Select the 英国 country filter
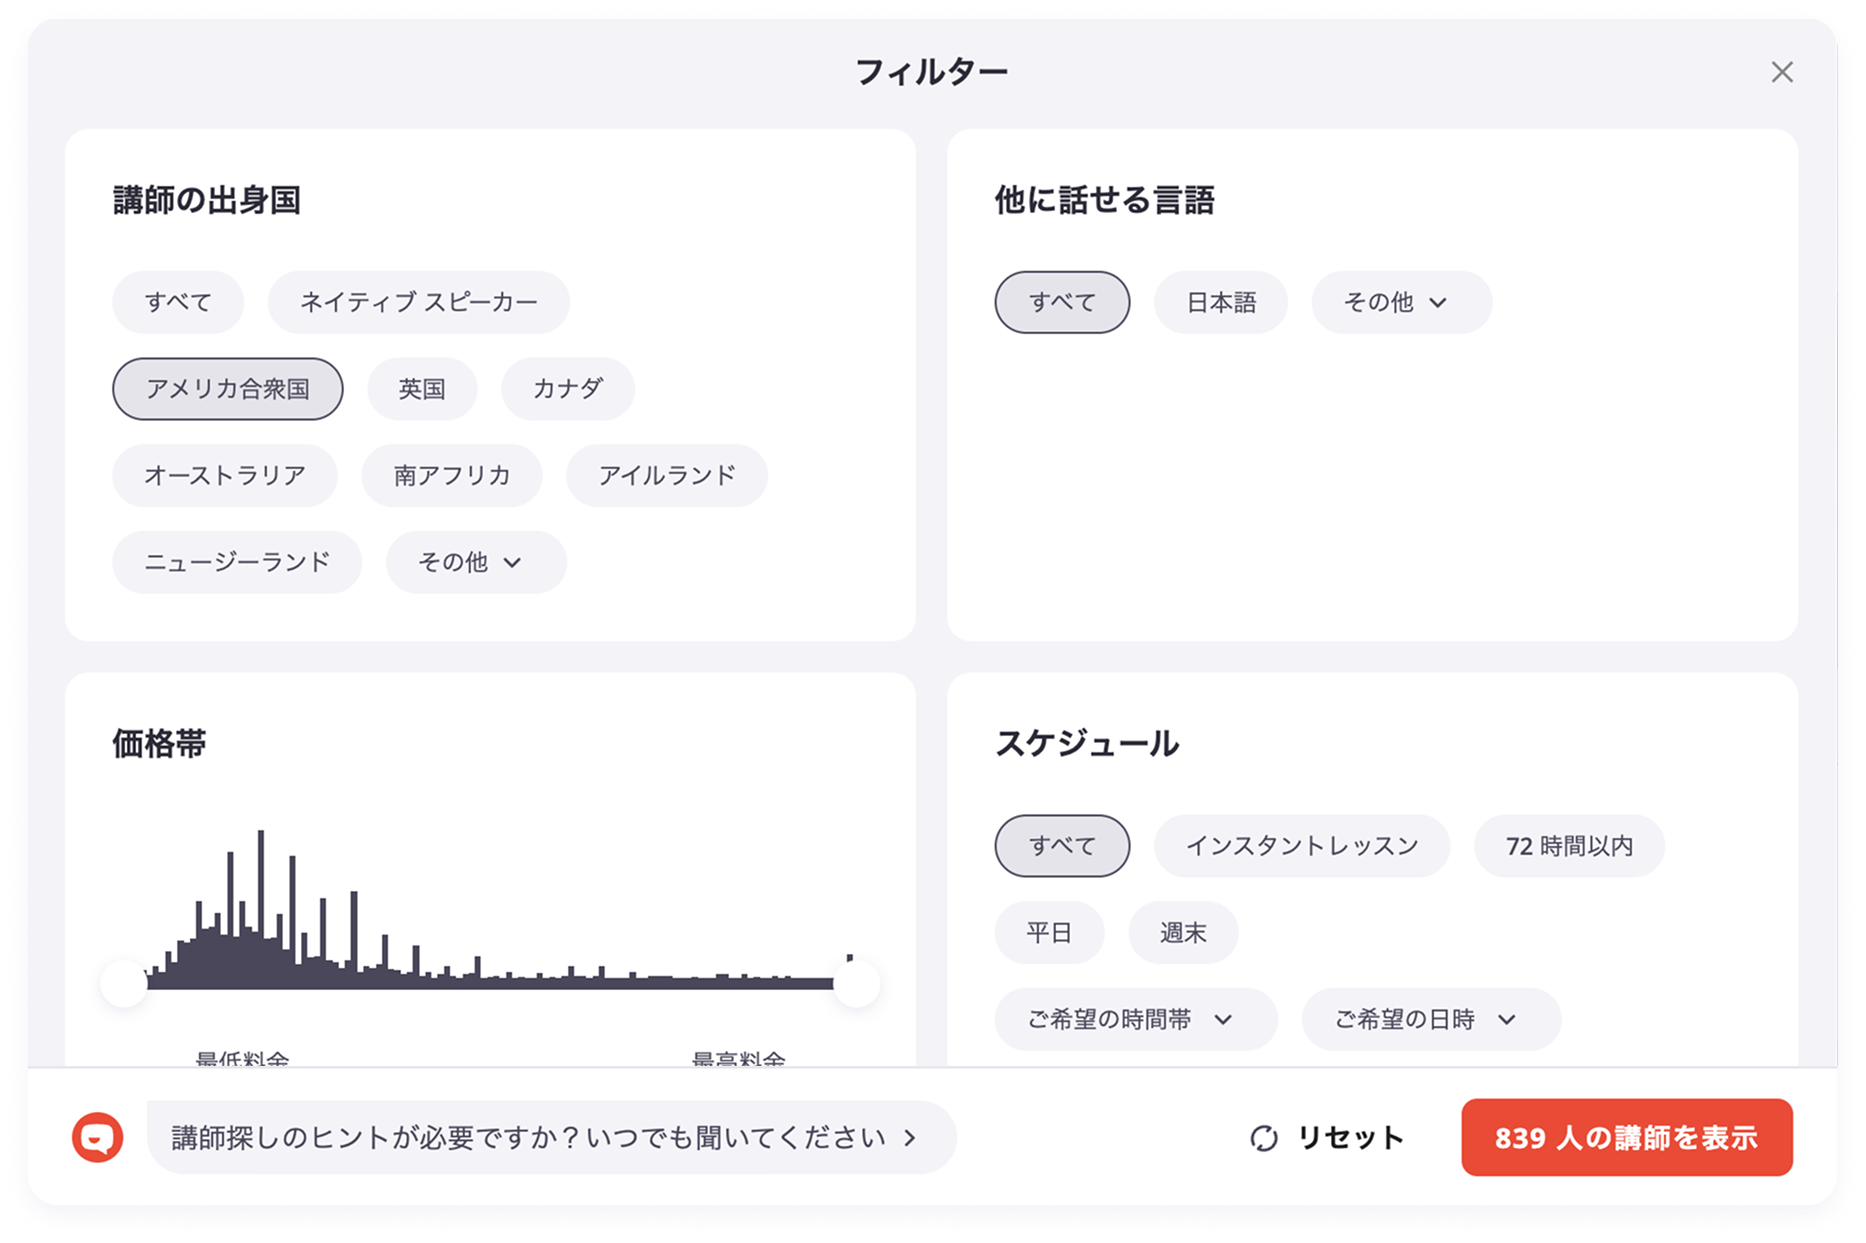 point(421,388)
